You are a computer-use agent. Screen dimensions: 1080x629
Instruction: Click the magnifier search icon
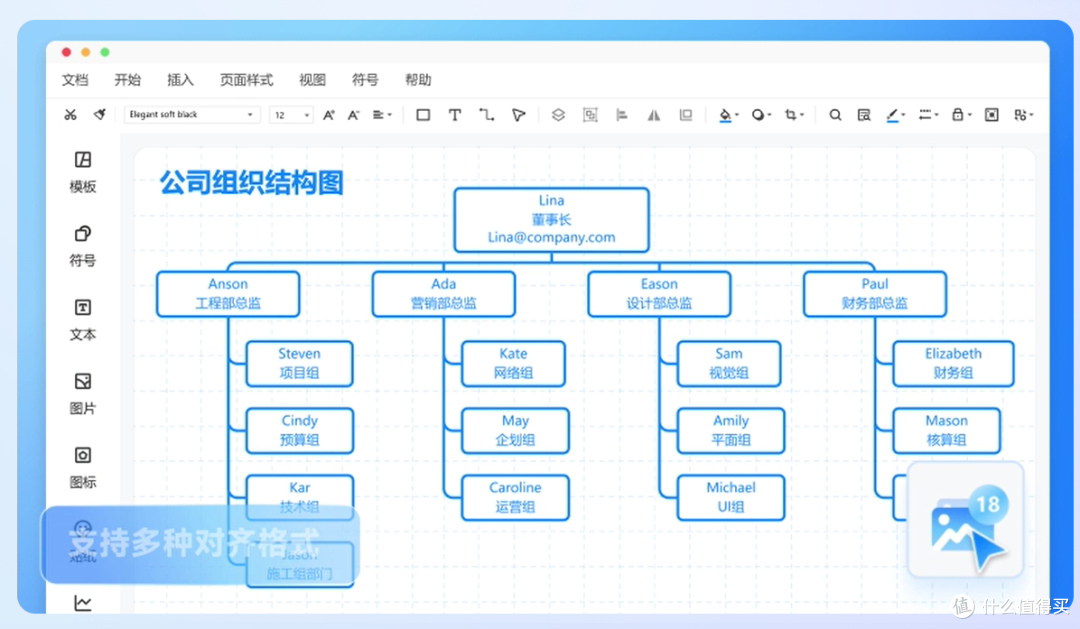(835, 114)
